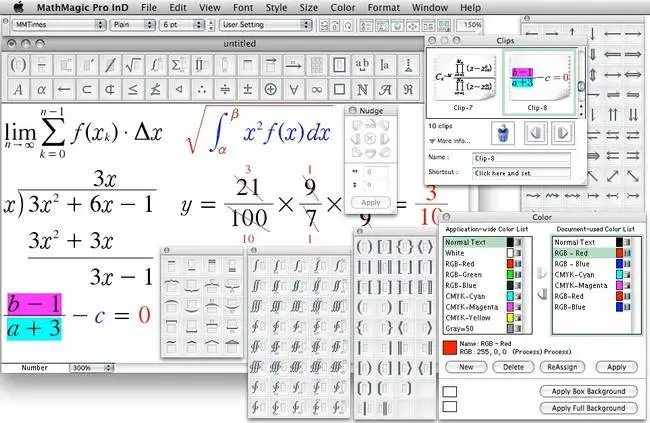Click the Delete button in Color panel
650x423 pixels.
pyautogui.click(x=513, y=367)
